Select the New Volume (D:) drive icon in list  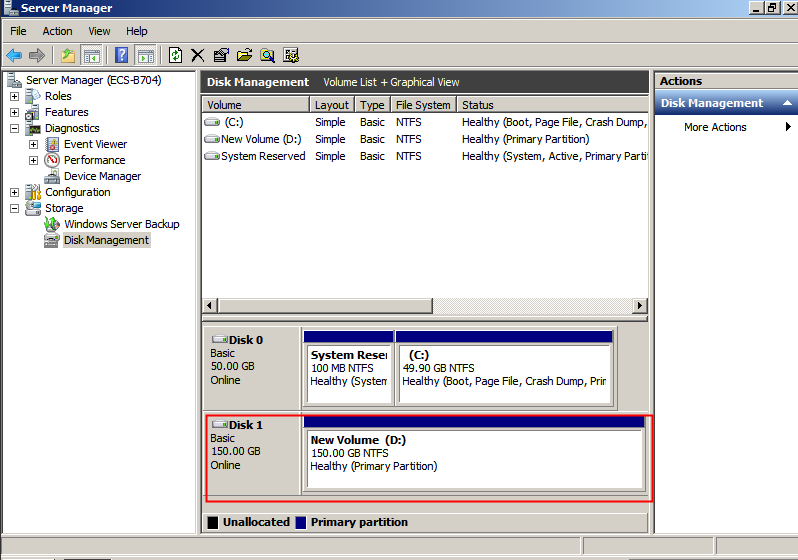tap(212, 139)
